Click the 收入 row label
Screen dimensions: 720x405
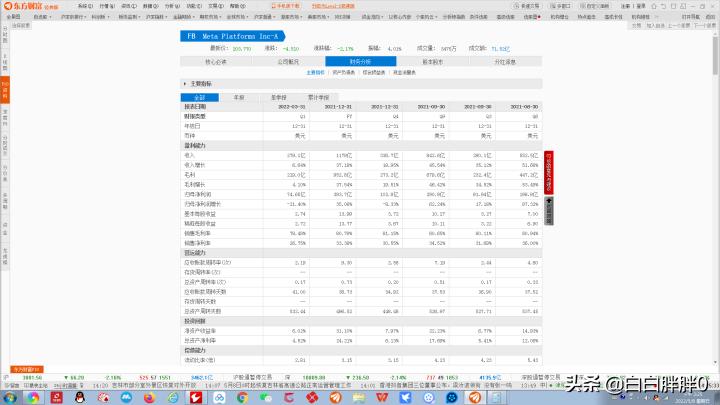[189, 155]
